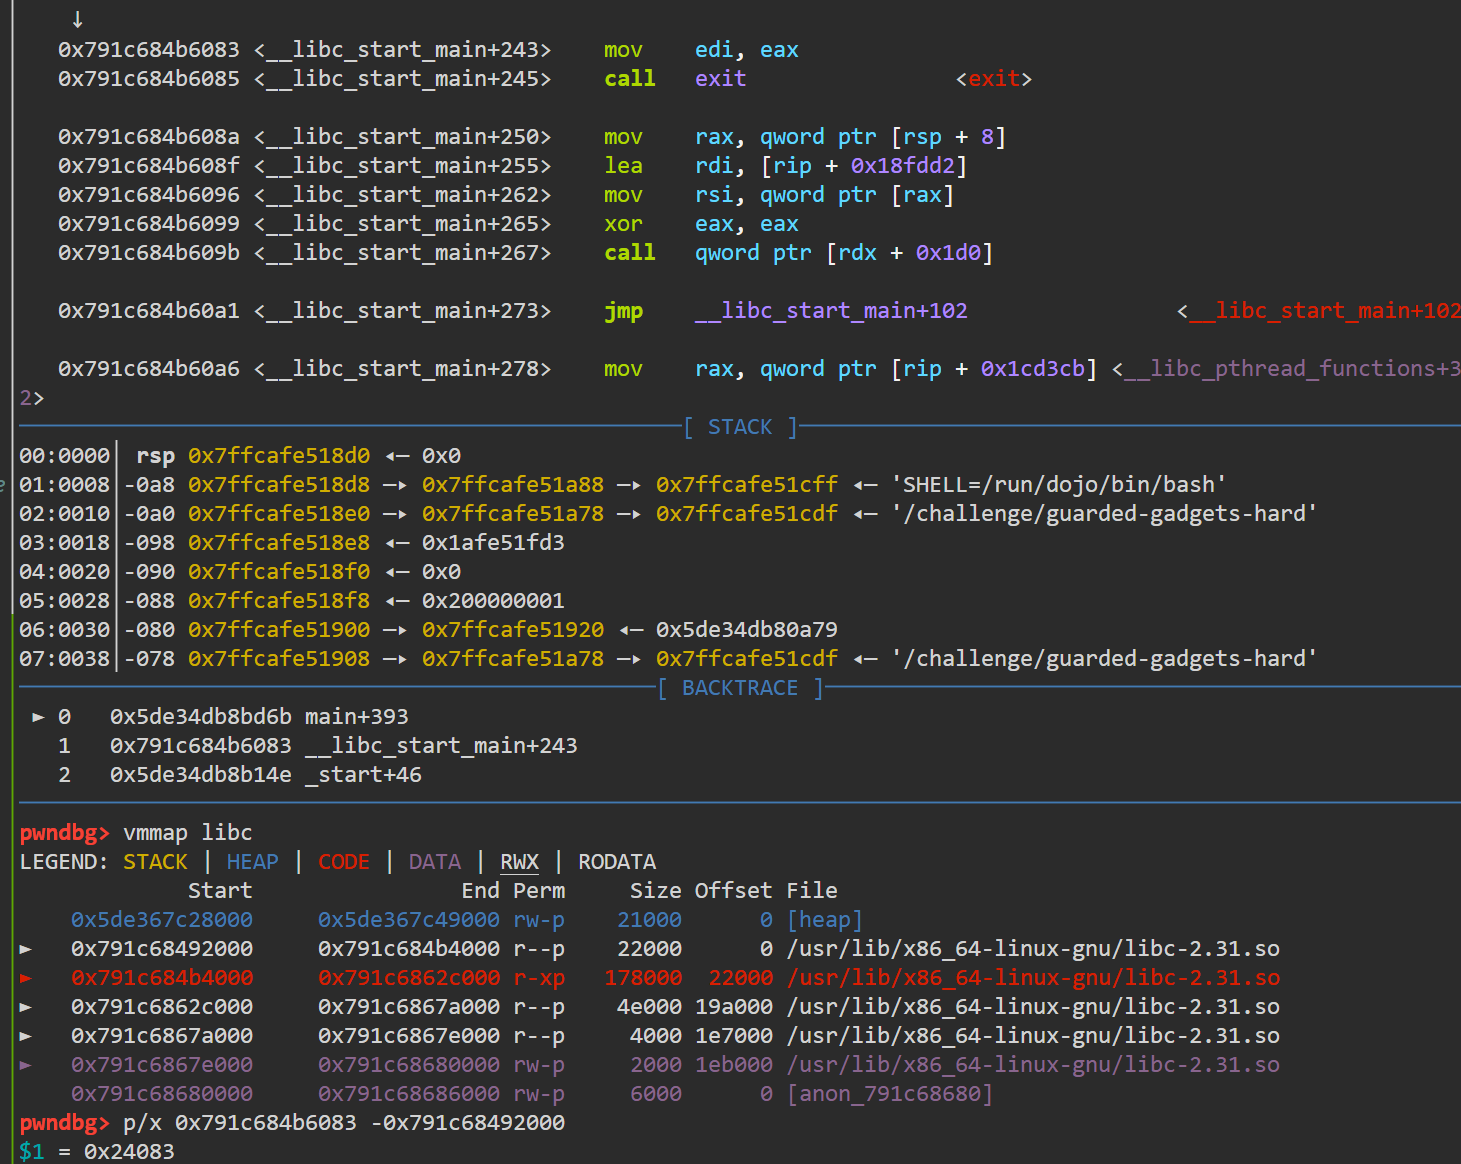Click the current-frame arrow beside backtrace frame 0
Image resolution: width=1461 pixels, height=1164 pixels.
38,717
